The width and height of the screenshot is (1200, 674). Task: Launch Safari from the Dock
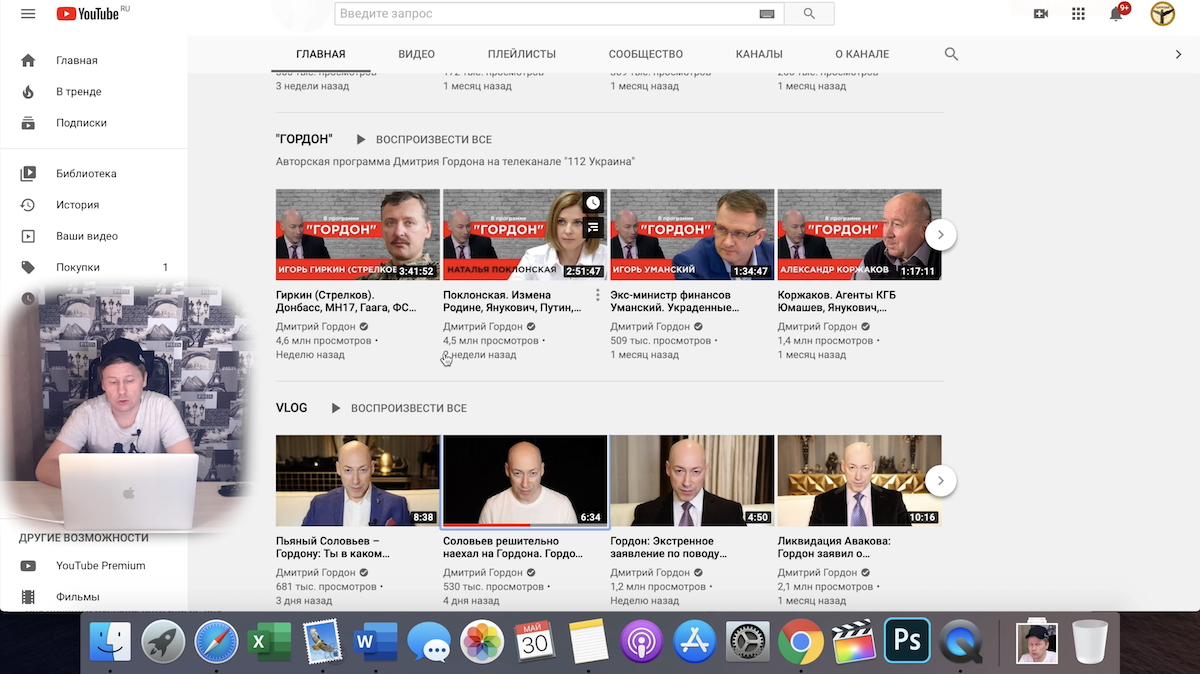point(216,641)
